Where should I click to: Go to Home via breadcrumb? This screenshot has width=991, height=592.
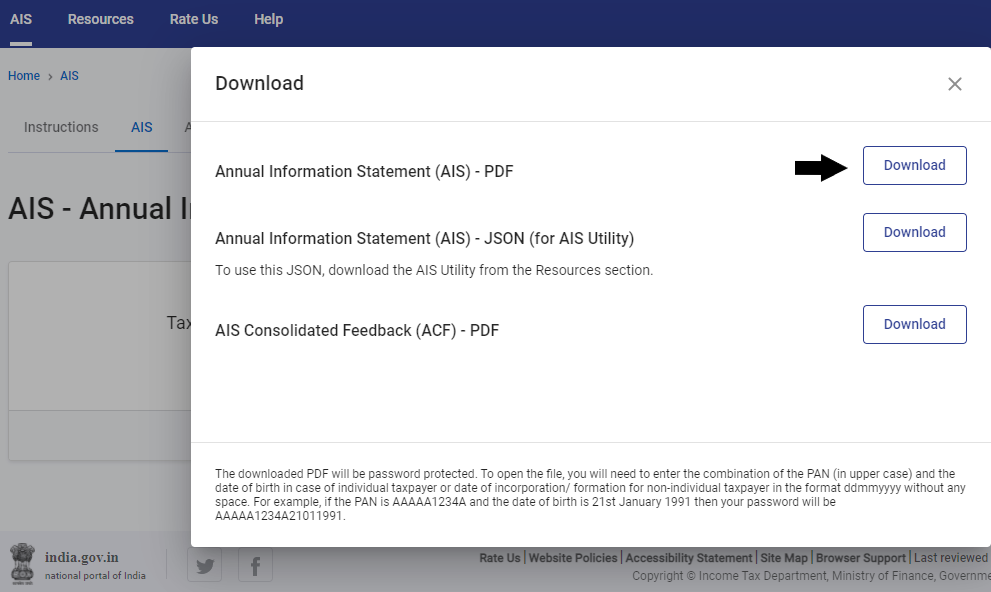click(24, 76)
